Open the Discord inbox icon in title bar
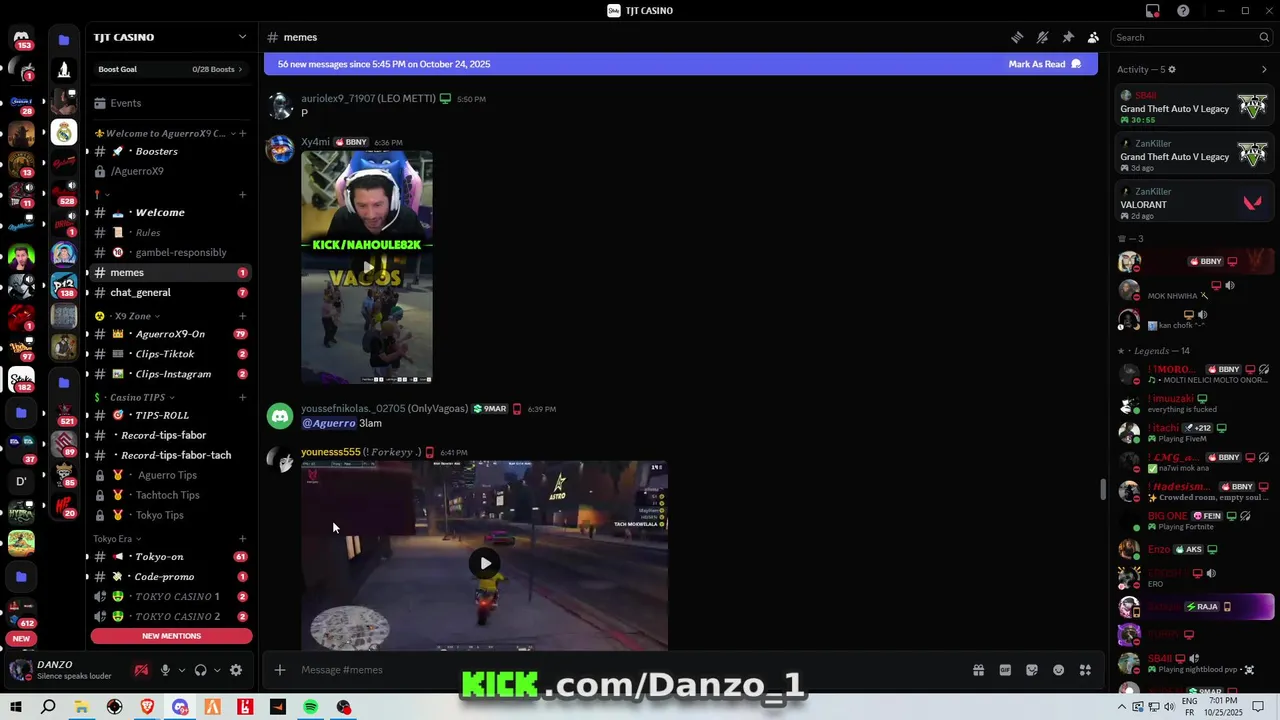 coord(1153,11)
